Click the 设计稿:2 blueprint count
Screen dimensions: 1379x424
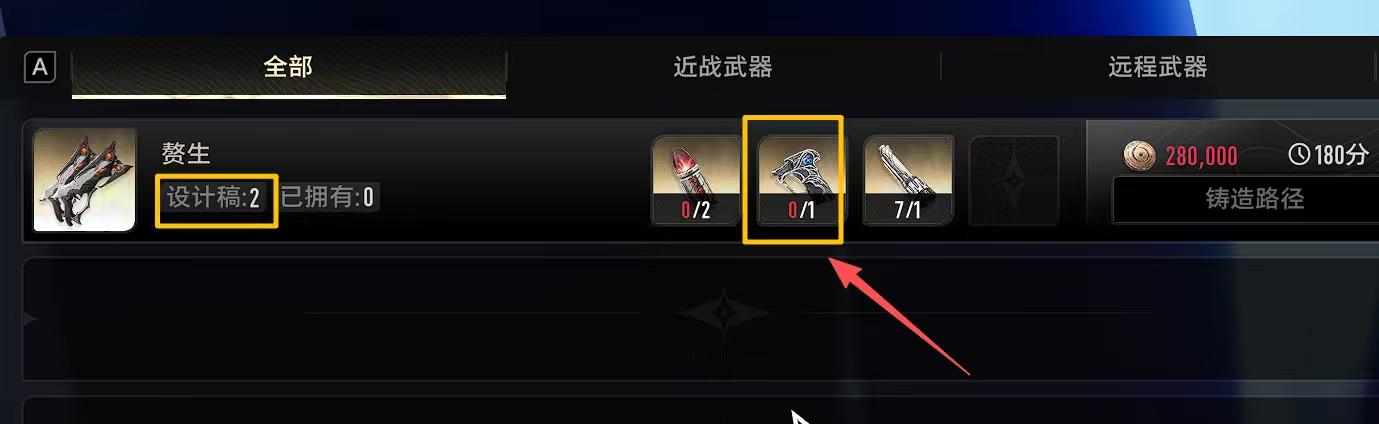point(214,197)
